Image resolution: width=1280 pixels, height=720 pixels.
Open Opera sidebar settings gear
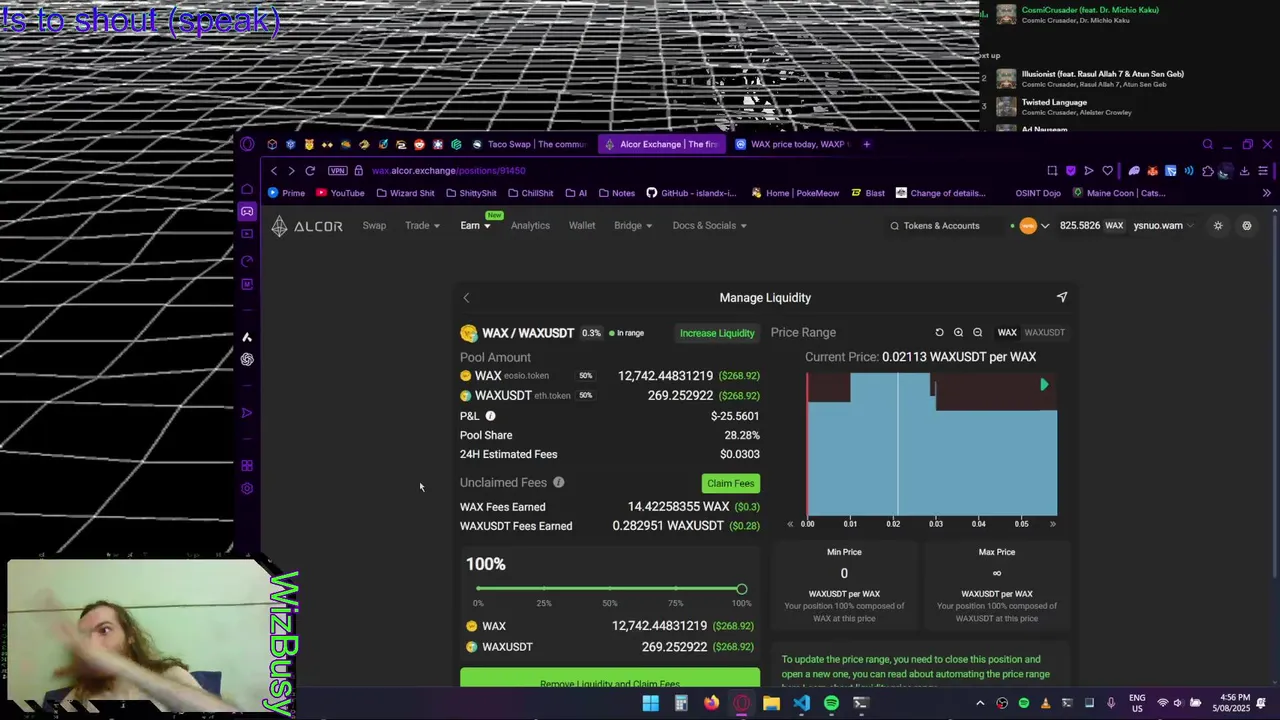(247, 488)
